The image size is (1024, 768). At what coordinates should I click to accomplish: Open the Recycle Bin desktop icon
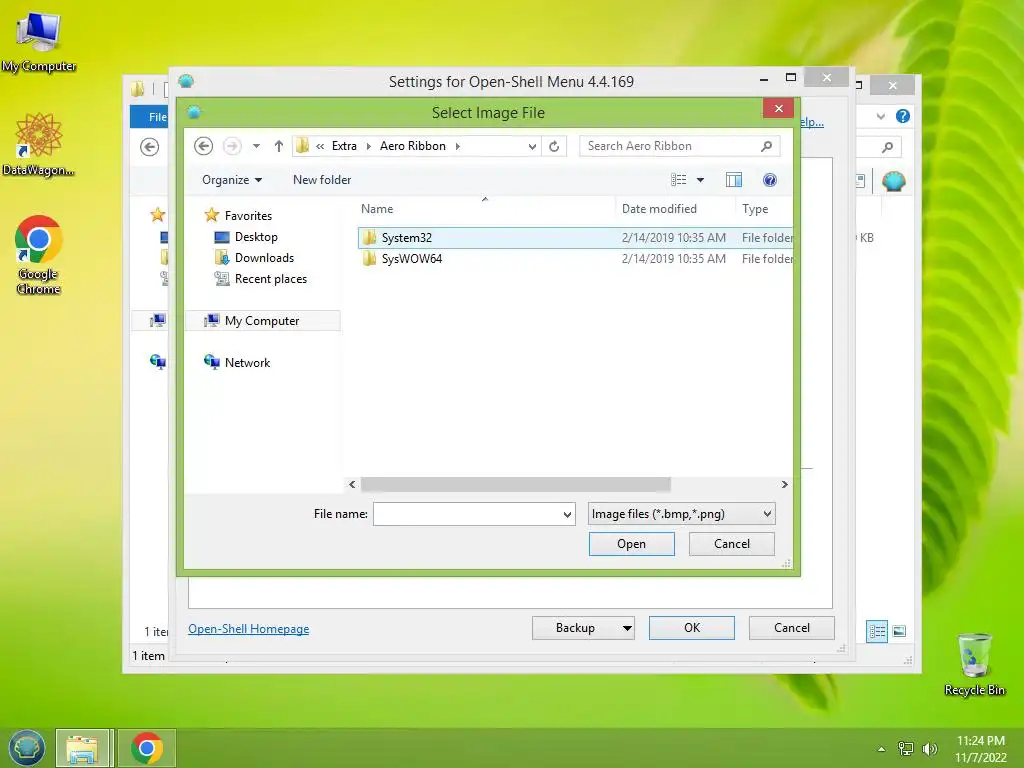pos(974,665)
